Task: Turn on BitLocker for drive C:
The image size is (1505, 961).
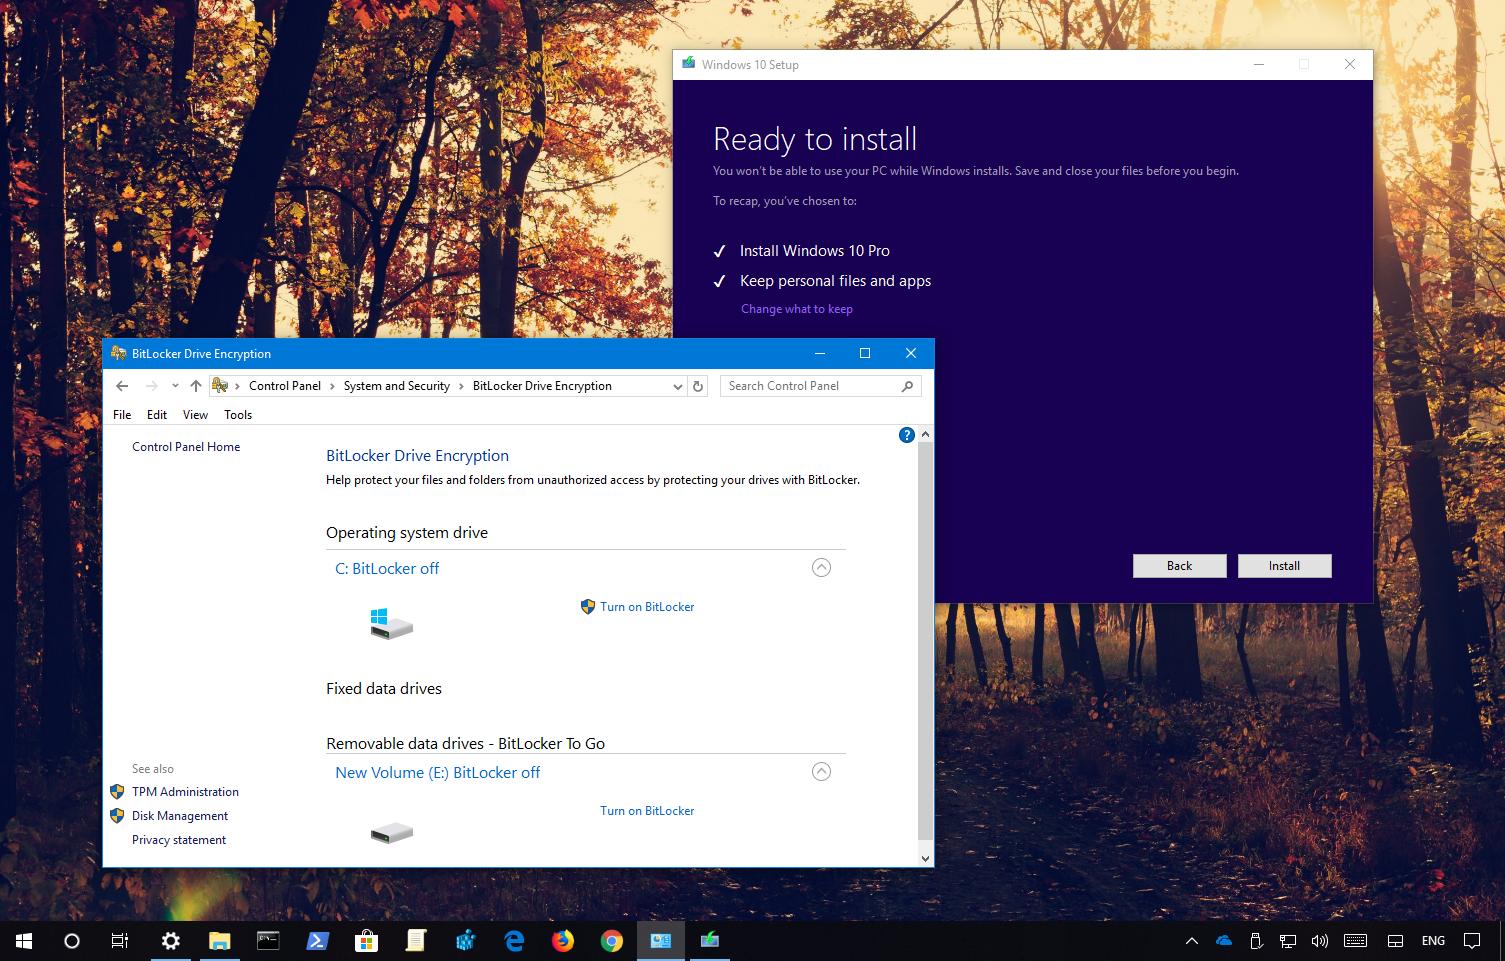Action: [x=647, y=606]
